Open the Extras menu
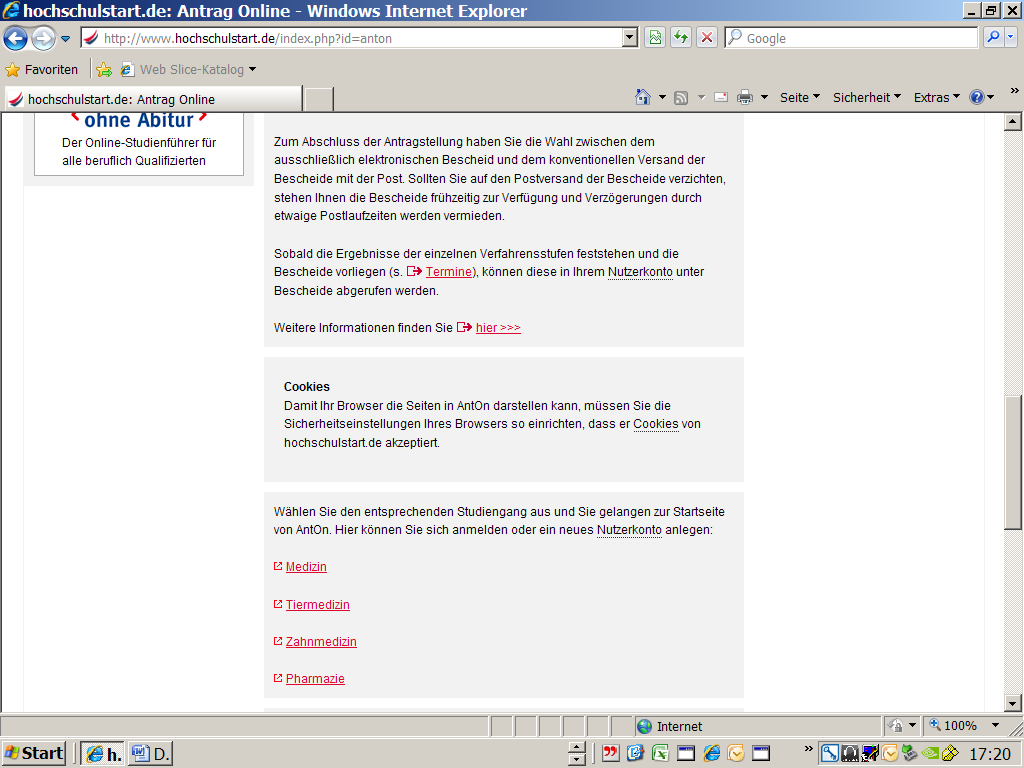 936,97
